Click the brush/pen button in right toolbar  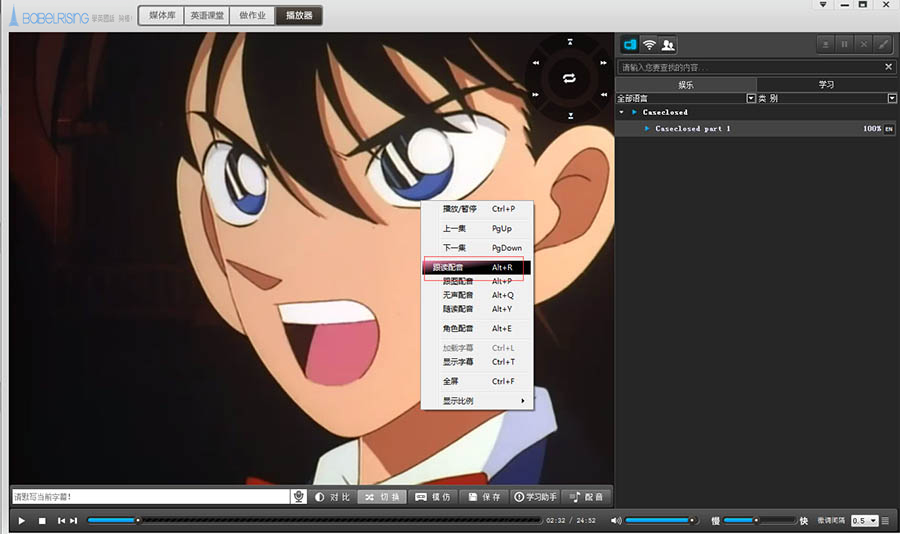[883, 44]
